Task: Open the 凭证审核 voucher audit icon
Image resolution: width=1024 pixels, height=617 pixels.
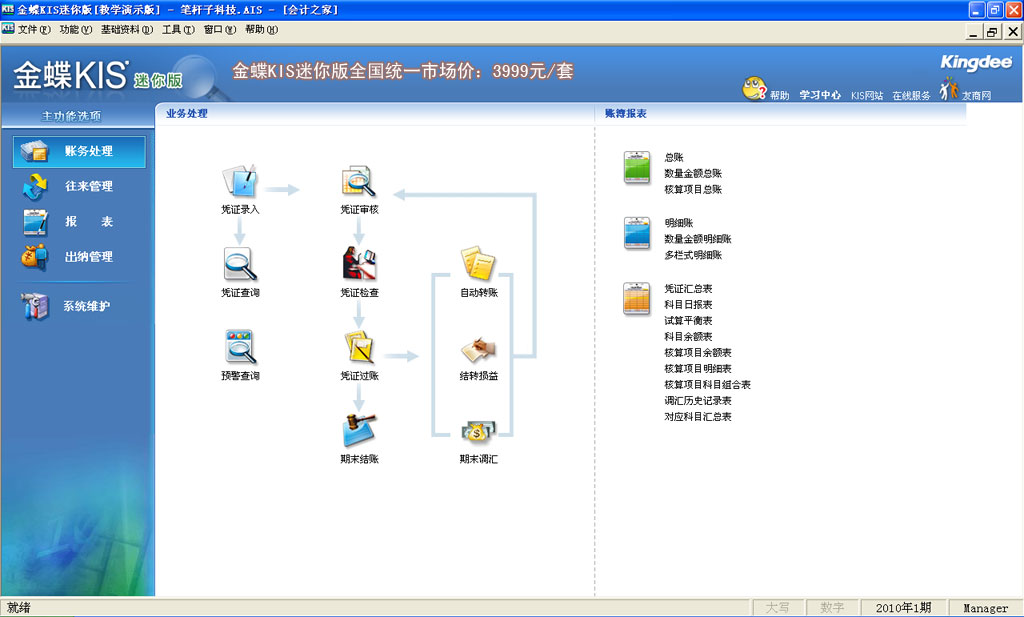Action: 359,182
